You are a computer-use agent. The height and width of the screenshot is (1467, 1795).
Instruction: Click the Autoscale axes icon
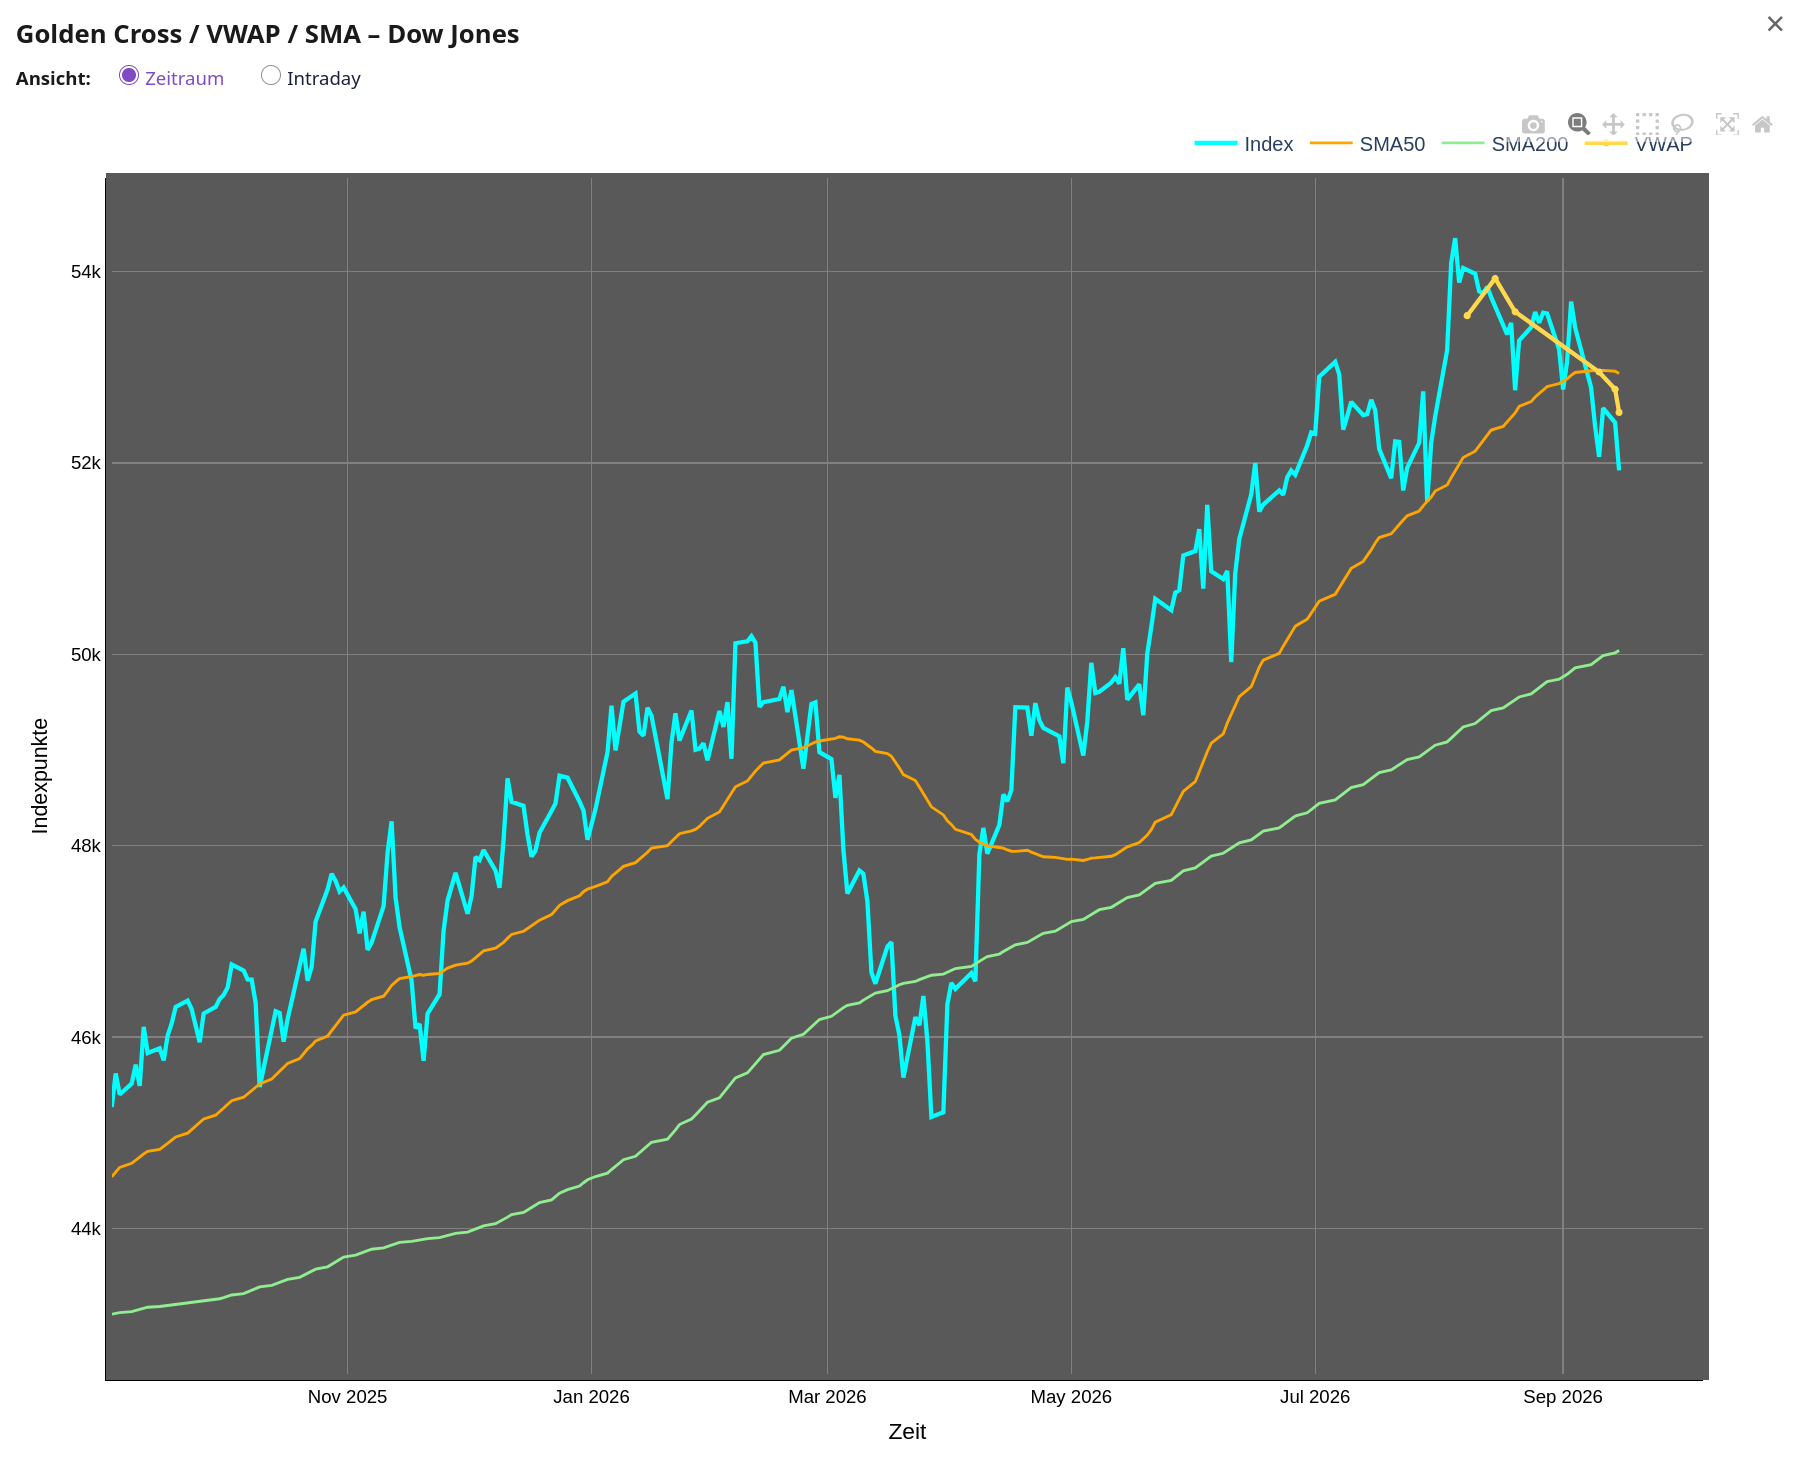coord(1727,124)
